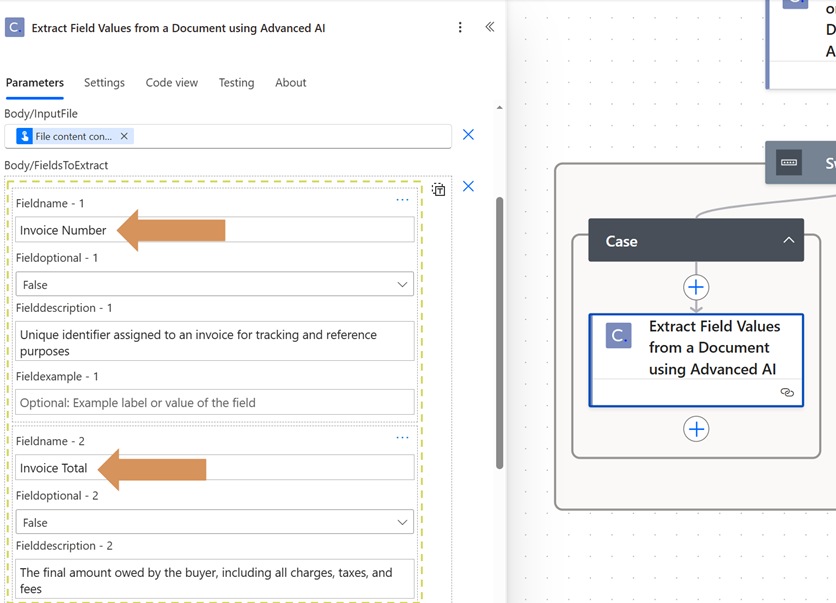Click the switch-to-array-input icon for FieldsToExtract
Image resolution: width=836 pixels, height=603 pixels.
[439, 189]
